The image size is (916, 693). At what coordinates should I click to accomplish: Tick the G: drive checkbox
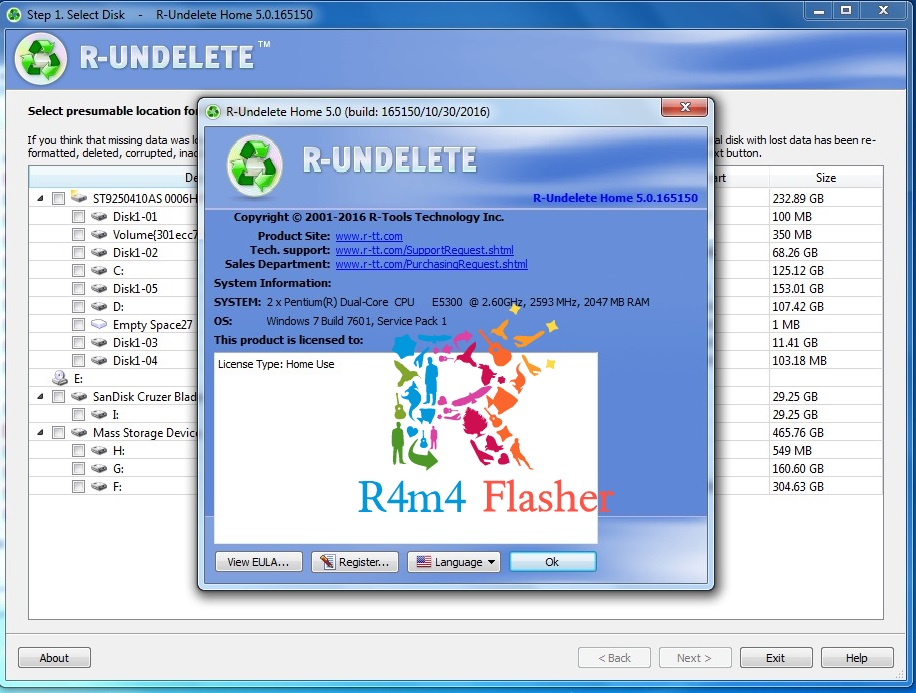tap(78, 469)
